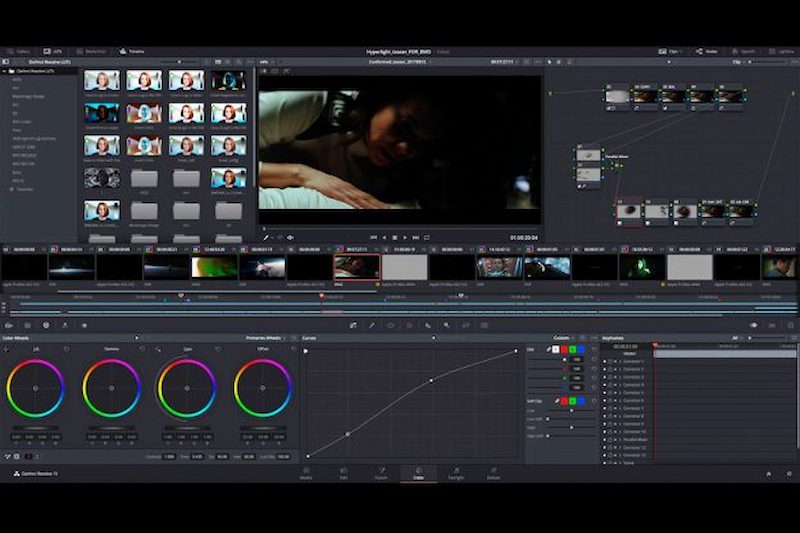The image size is (800, 533).
Task: Open the project manager home icon
Action: pyautogui.click(x=769, y=474)
